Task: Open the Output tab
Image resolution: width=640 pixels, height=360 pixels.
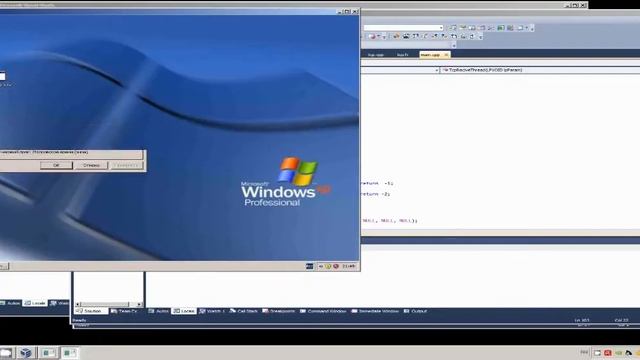Action: [x=416, y=311]
